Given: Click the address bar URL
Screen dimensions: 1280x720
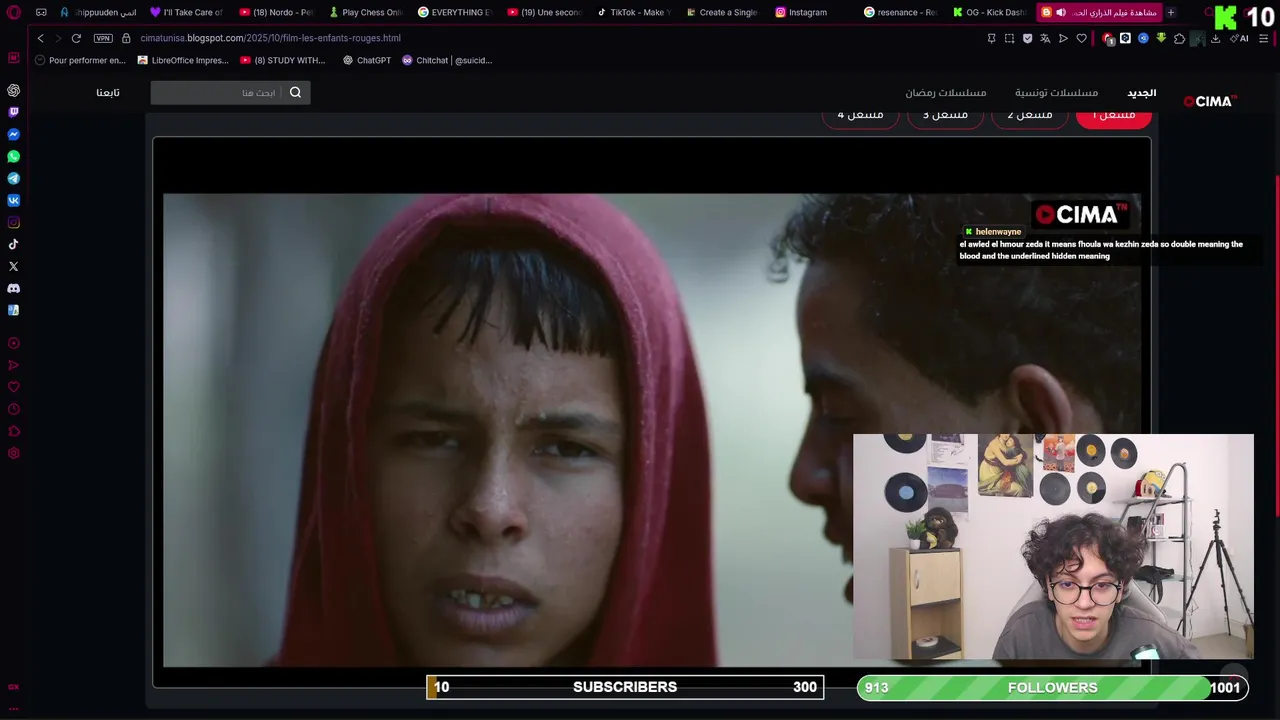Looking at the screenshot, I should [x=271, y=38].
